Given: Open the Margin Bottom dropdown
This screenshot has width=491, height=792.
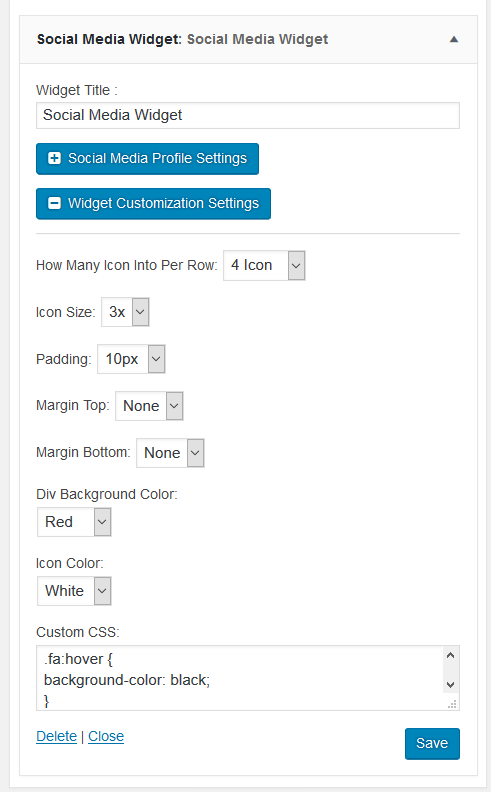Looking at the screenshot, I should coord(170,453).
